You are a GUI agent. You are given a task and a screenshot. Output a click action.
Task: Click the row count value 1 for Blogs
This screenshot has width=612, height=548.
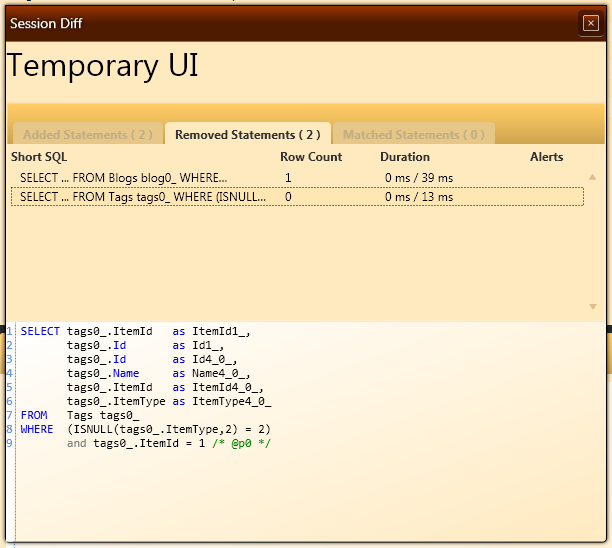pos(288,178)
